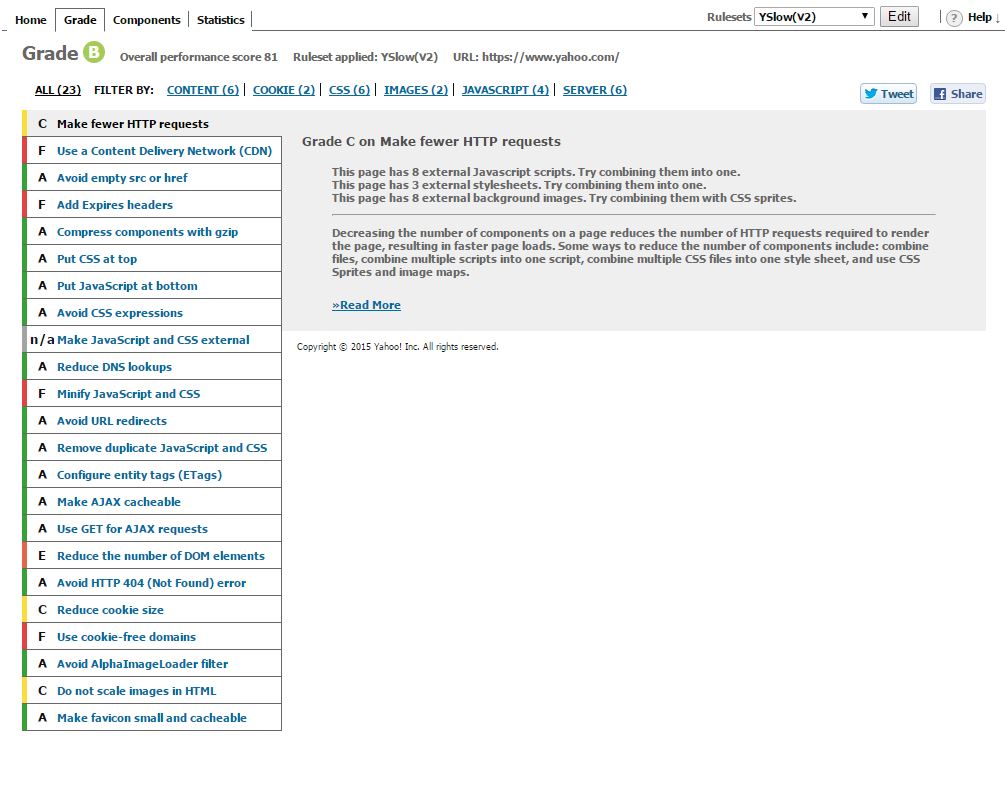Image resolution: width=1005 pixels, height=790 pixels.
Task: Click the 'Grade C on Make fewer HTTP requests' heading
Action: [431, 142]
